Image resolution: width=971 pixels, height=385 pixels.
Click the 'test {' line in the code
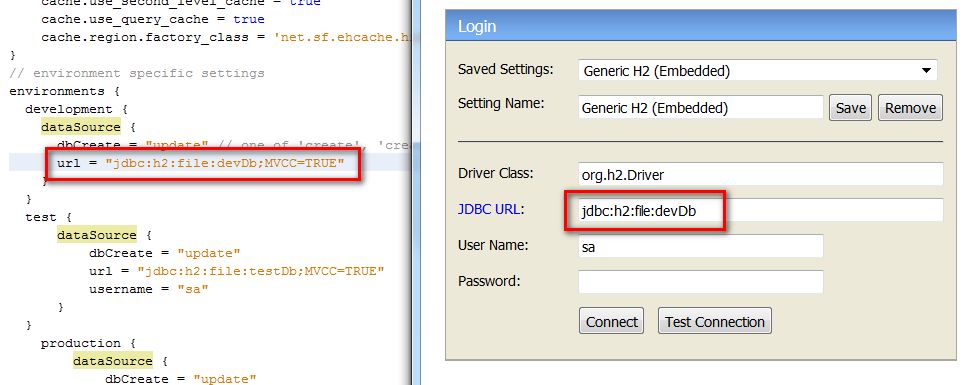(49, 217)
